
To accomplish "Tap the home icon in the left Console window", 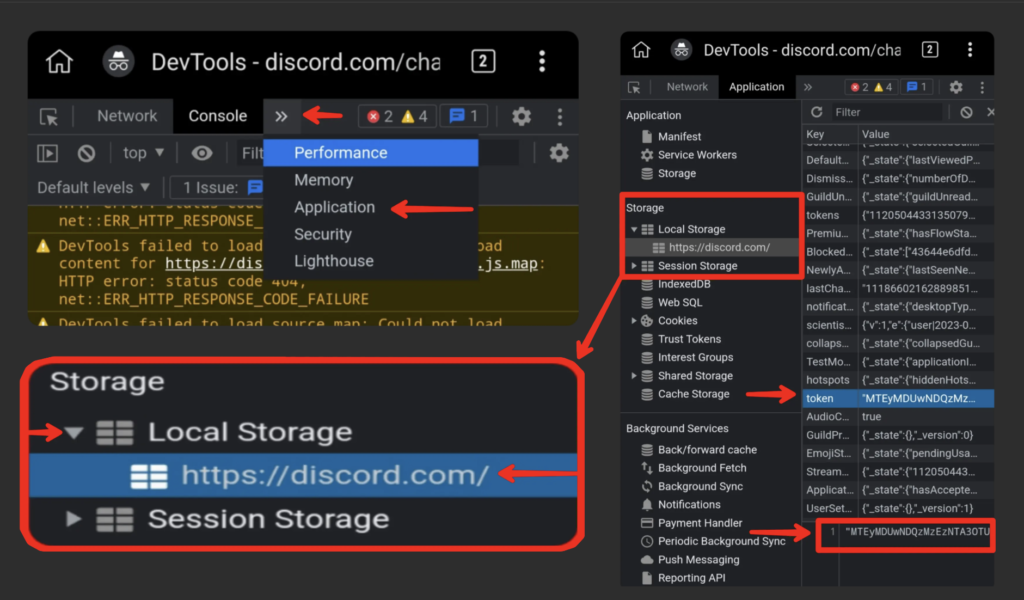I will click(x=59, y=62).
